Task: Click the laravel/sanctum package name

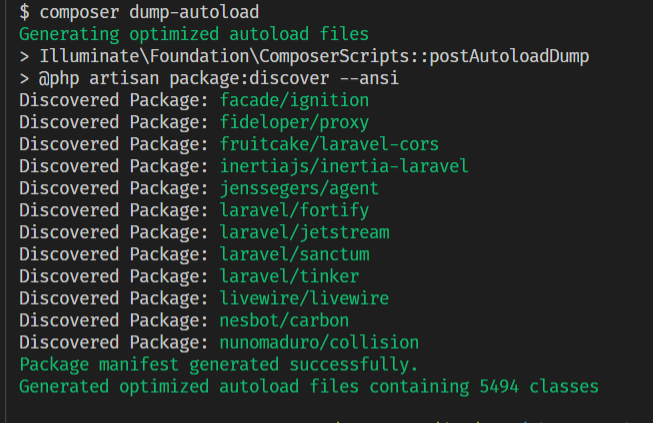Action: tap(294, 254)
